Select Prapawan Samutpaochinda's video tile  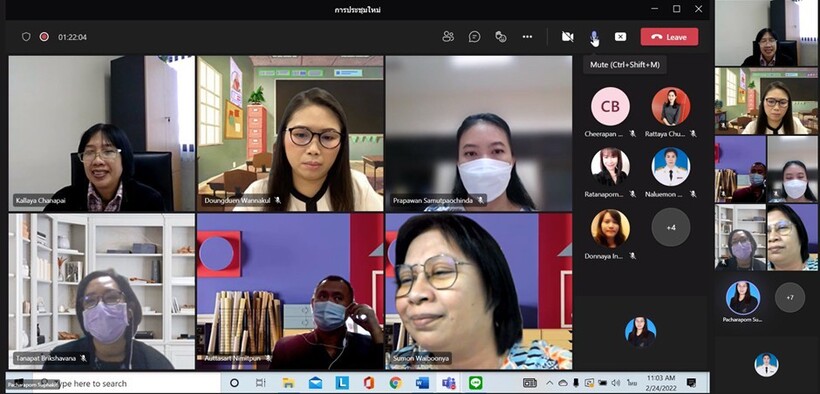coord(479,133)
